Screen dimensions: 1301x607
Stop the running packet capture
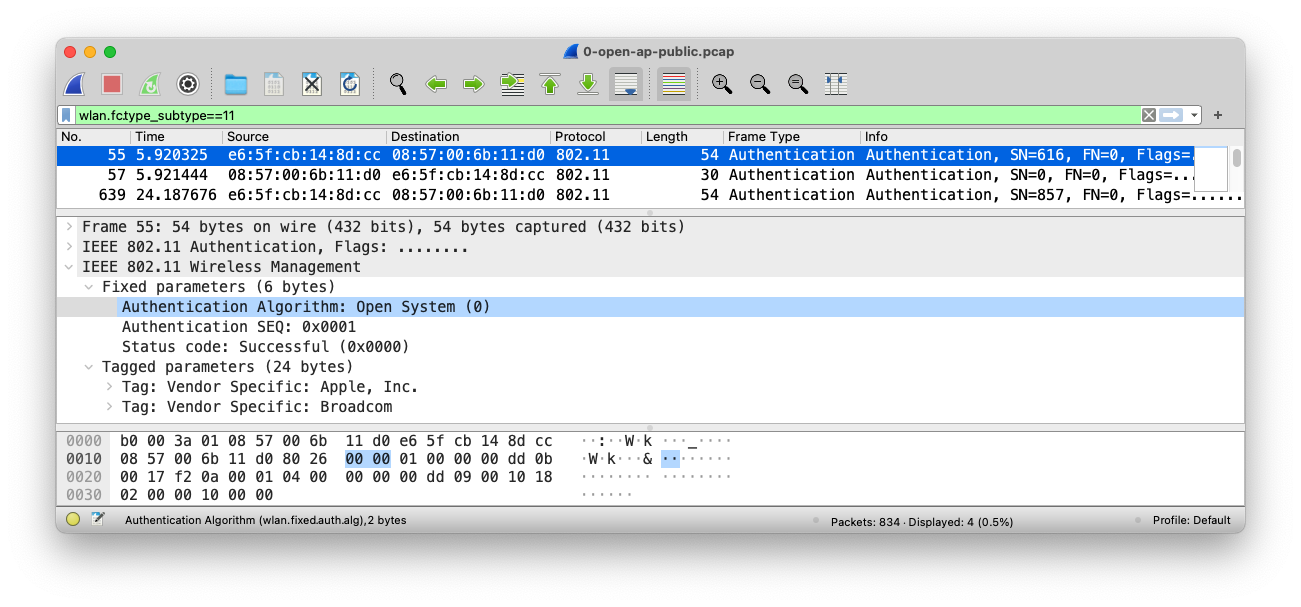coord(112,84)
